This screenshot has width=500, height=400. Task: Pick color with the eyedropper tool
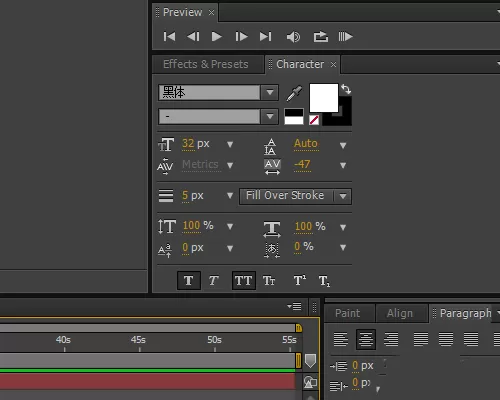[294, 93]
